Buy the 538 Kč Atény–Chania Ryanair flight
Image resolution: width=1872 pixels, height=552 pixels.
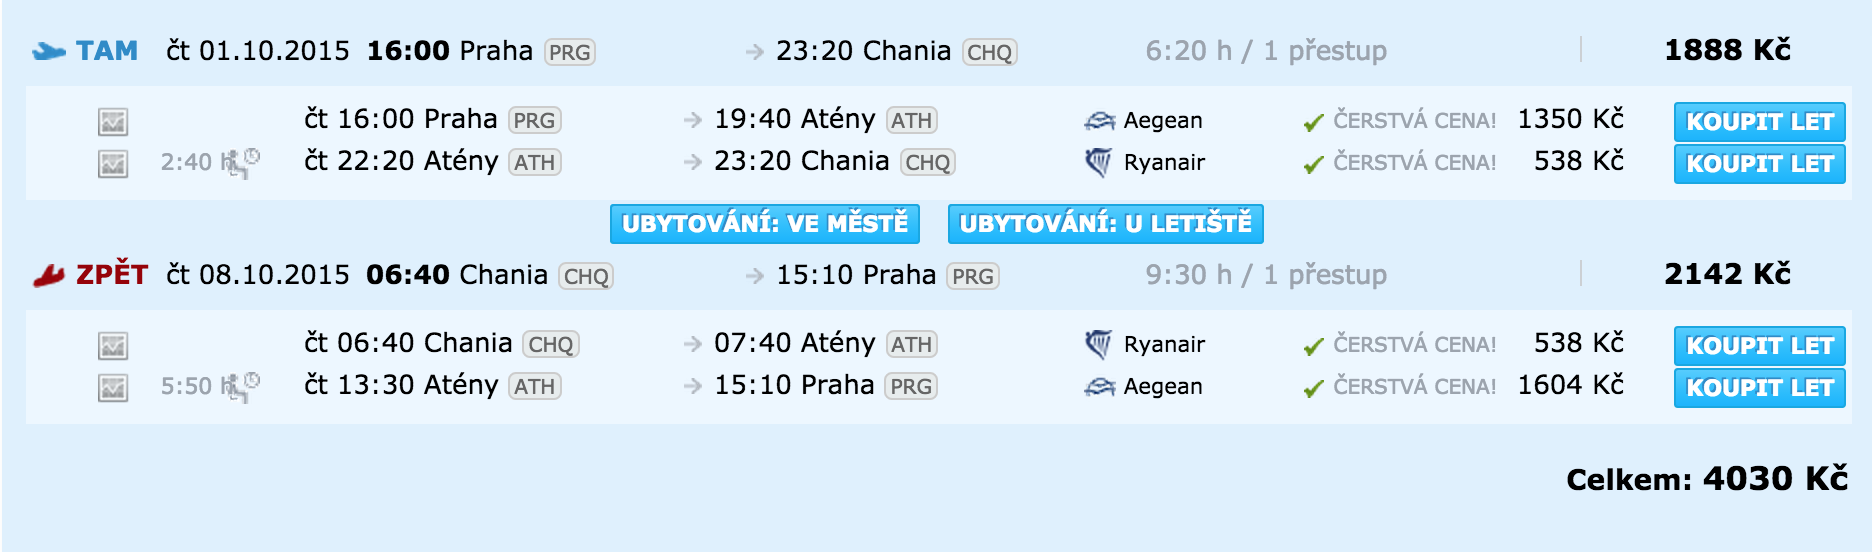[x=1759, y=164]
